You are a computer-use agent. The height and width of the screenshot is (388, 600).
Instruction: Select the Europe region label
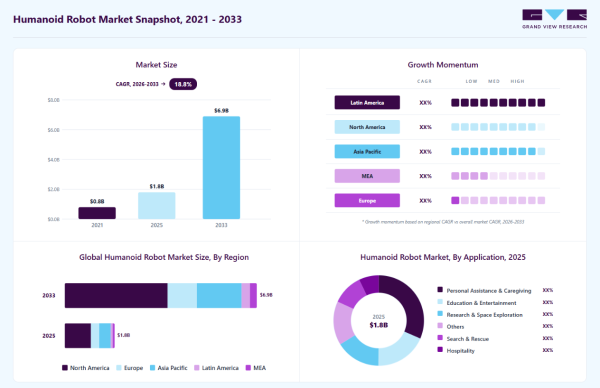tap(367, 201)
